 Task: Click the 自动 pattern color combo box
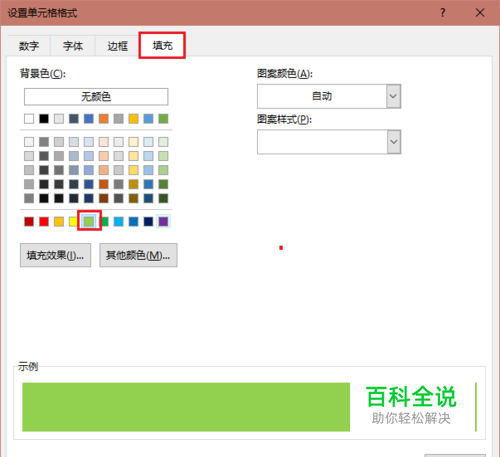tap(329, 96)
